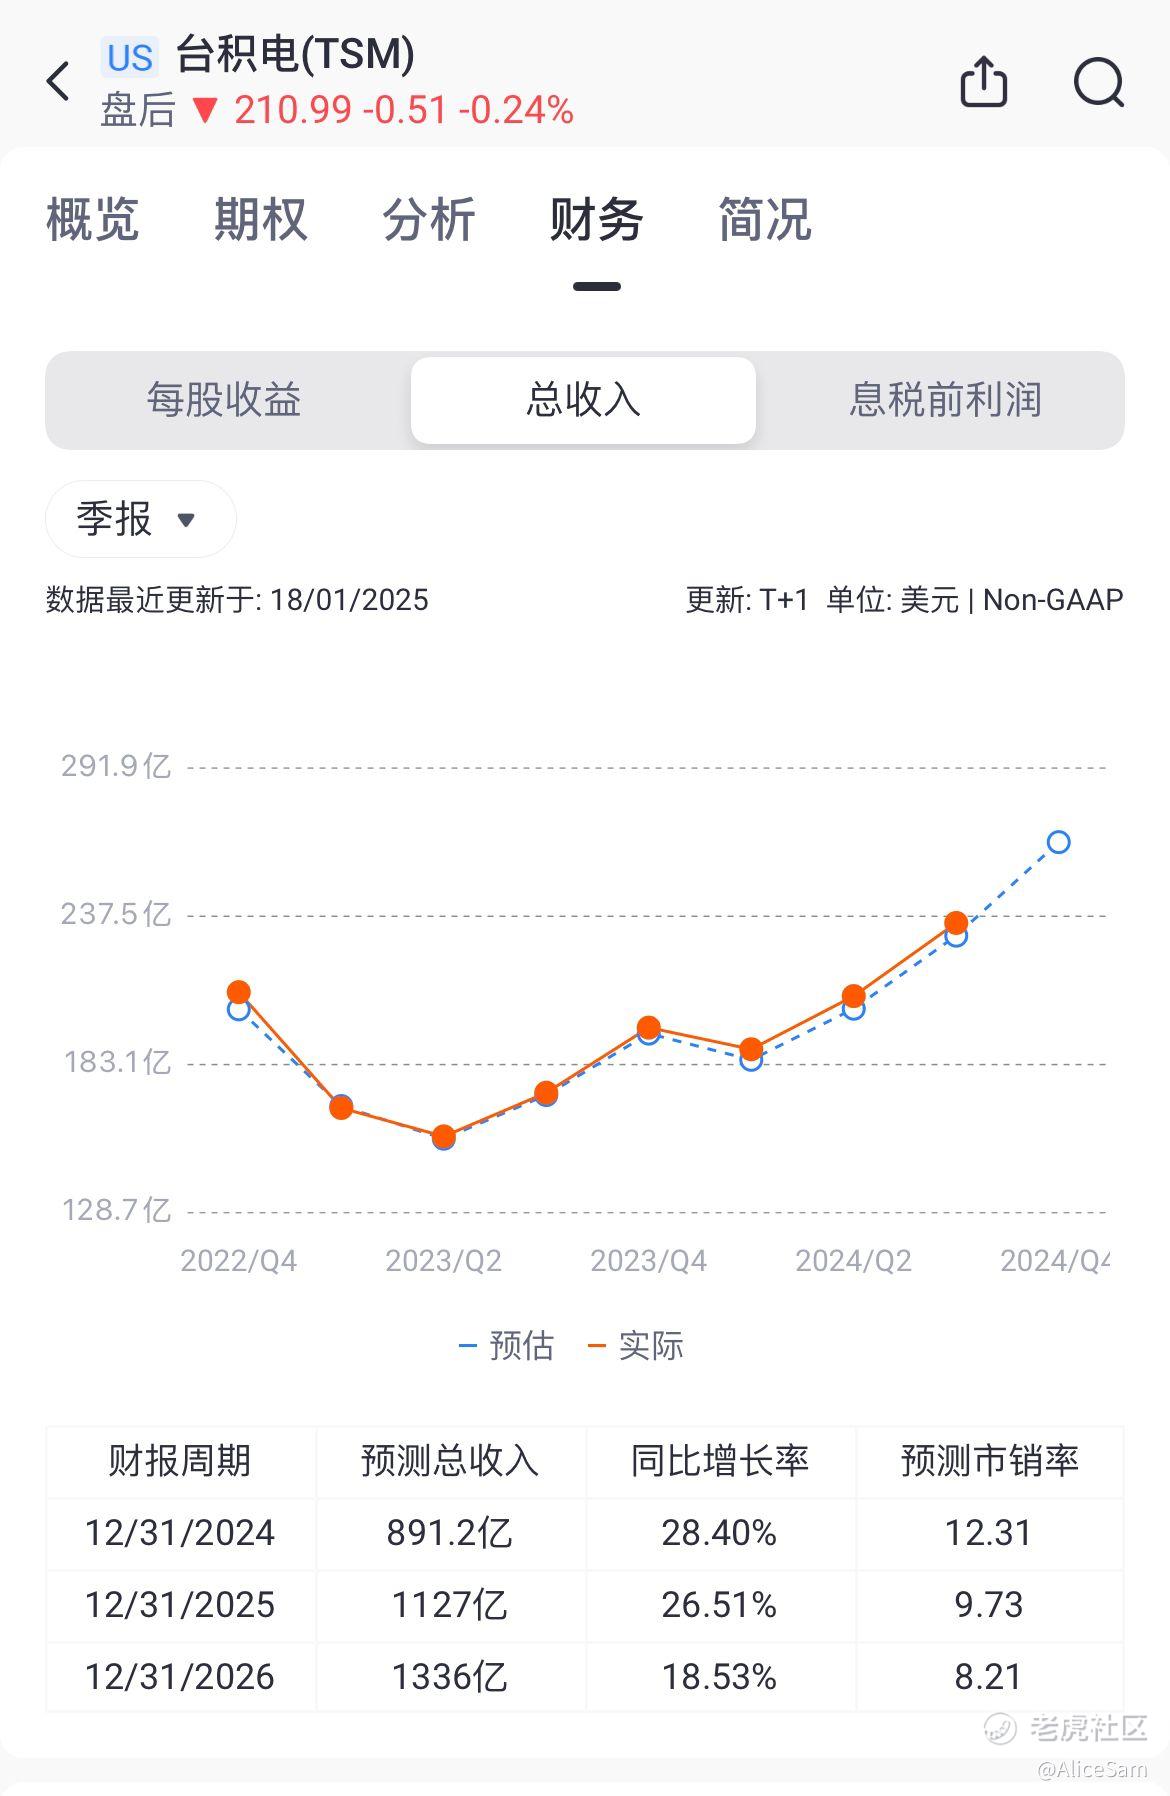1170x1796 pixels.
Task: Switch to the 期权 tab
Action: pyautogui.click(x=260, y=219)
